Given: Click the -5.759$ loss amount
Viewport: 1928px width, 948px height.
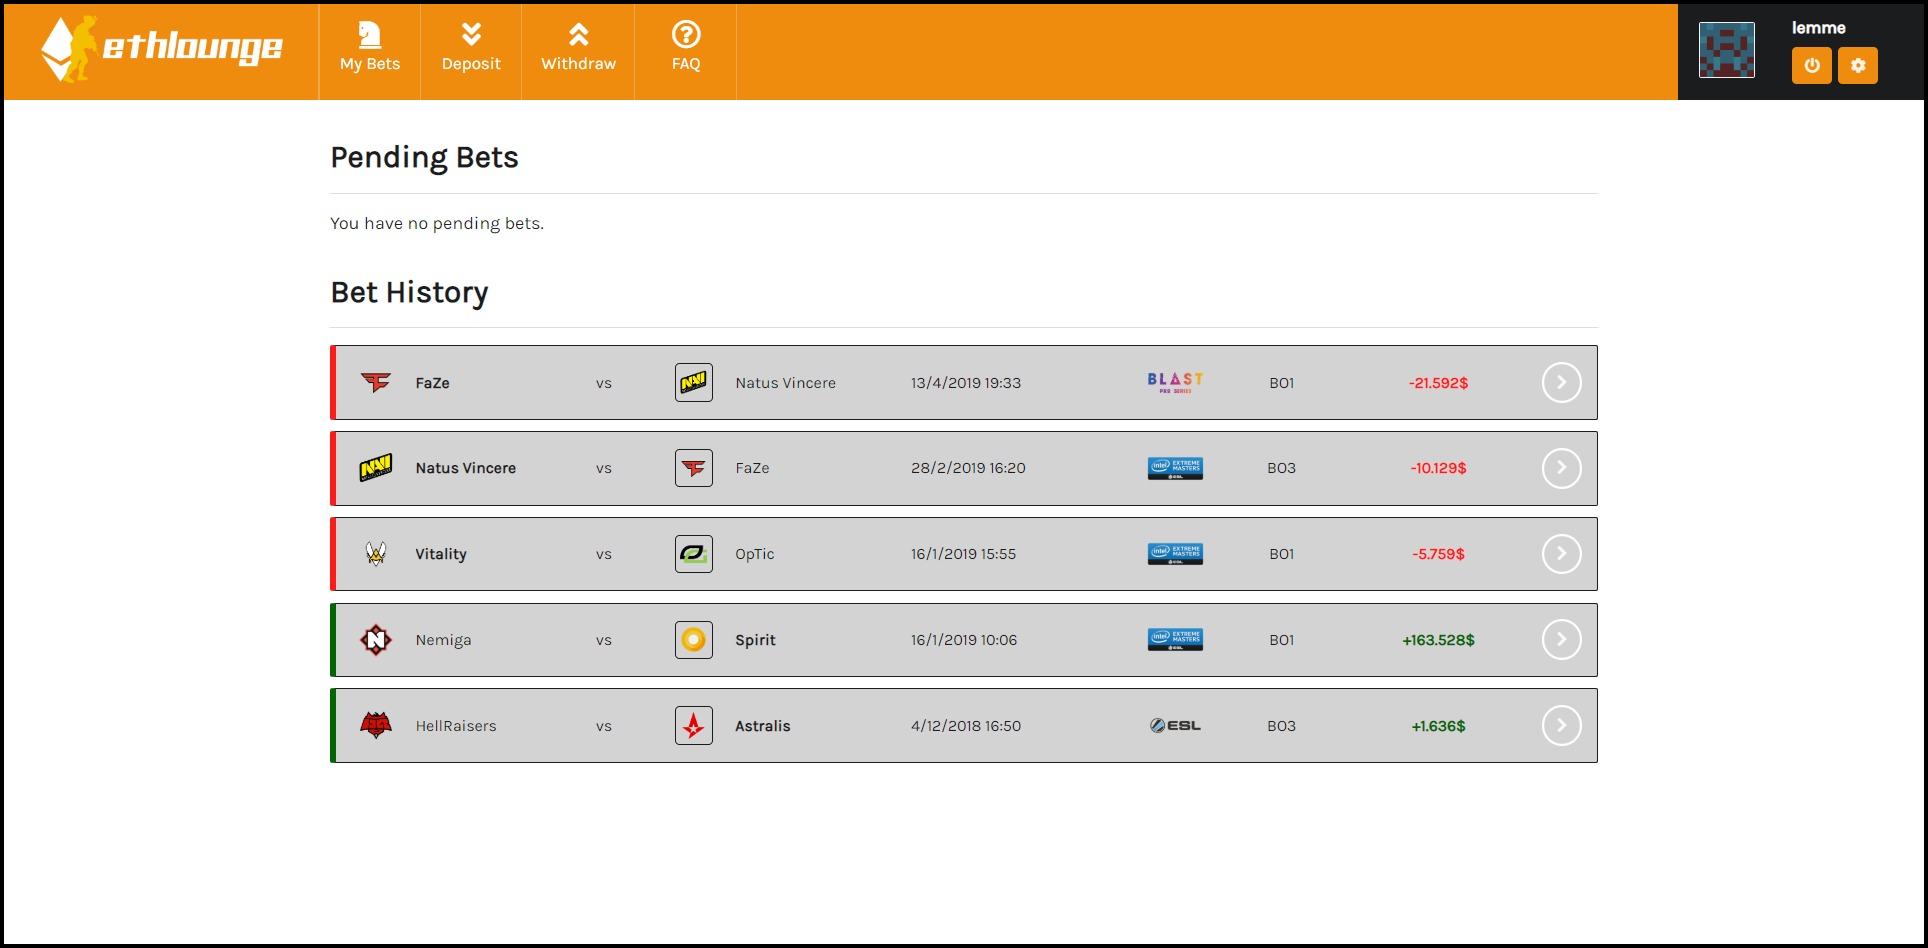Looking at the screenshot, I should (x=1438, y=554).
